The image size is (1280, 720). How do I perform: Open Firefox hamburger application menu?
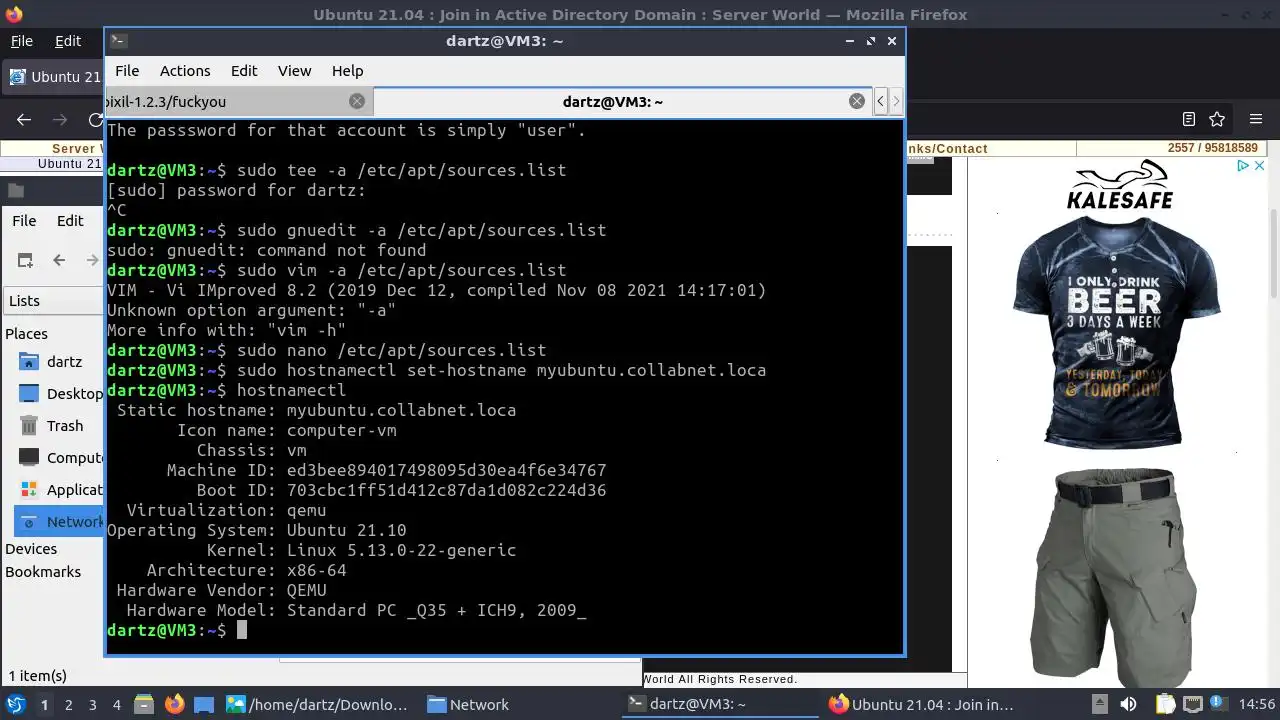1256,119
